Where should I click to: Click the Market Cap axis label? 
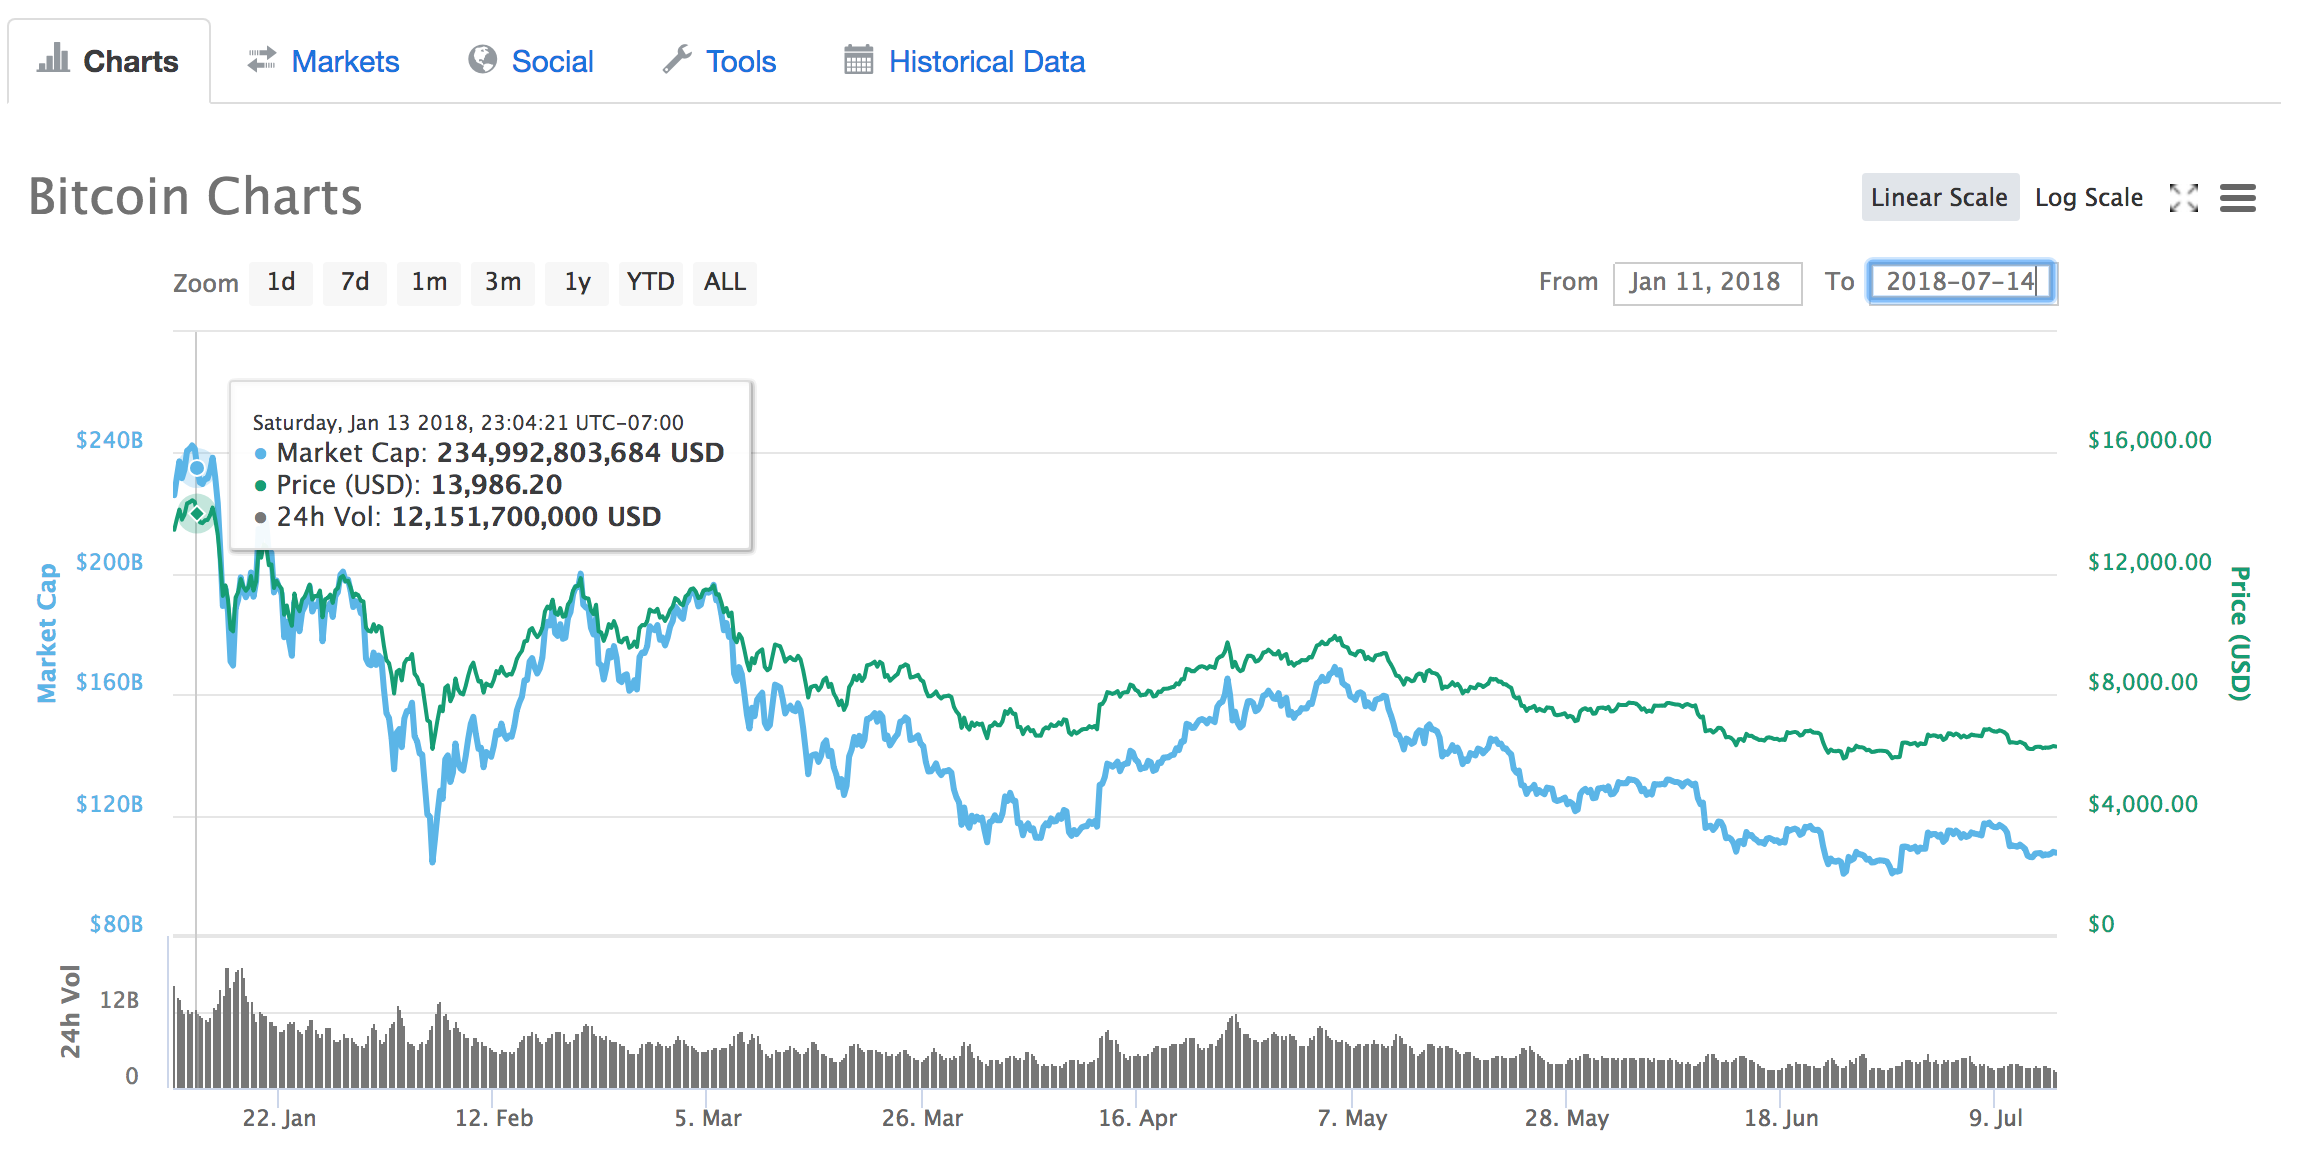(x=47, y=633)
